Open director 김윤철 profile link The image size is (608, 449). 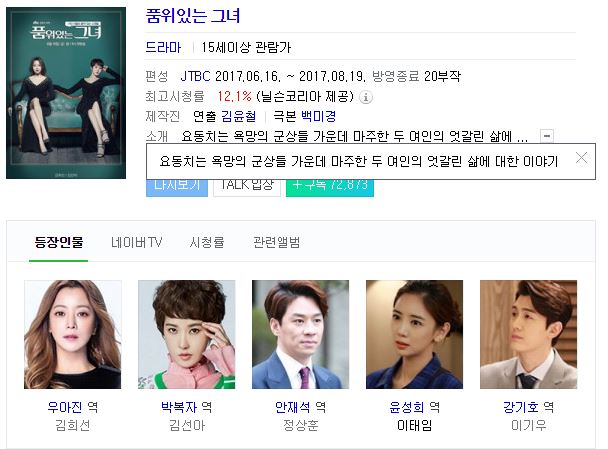click(x=238, y=116)
